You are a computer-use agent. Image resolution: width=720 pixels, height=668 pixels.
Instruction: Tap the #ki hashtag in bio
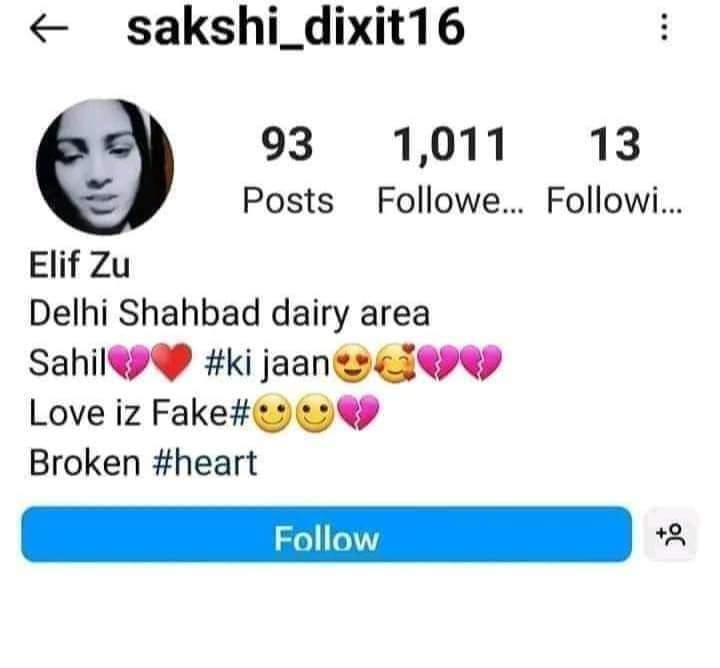pos(225,363)
